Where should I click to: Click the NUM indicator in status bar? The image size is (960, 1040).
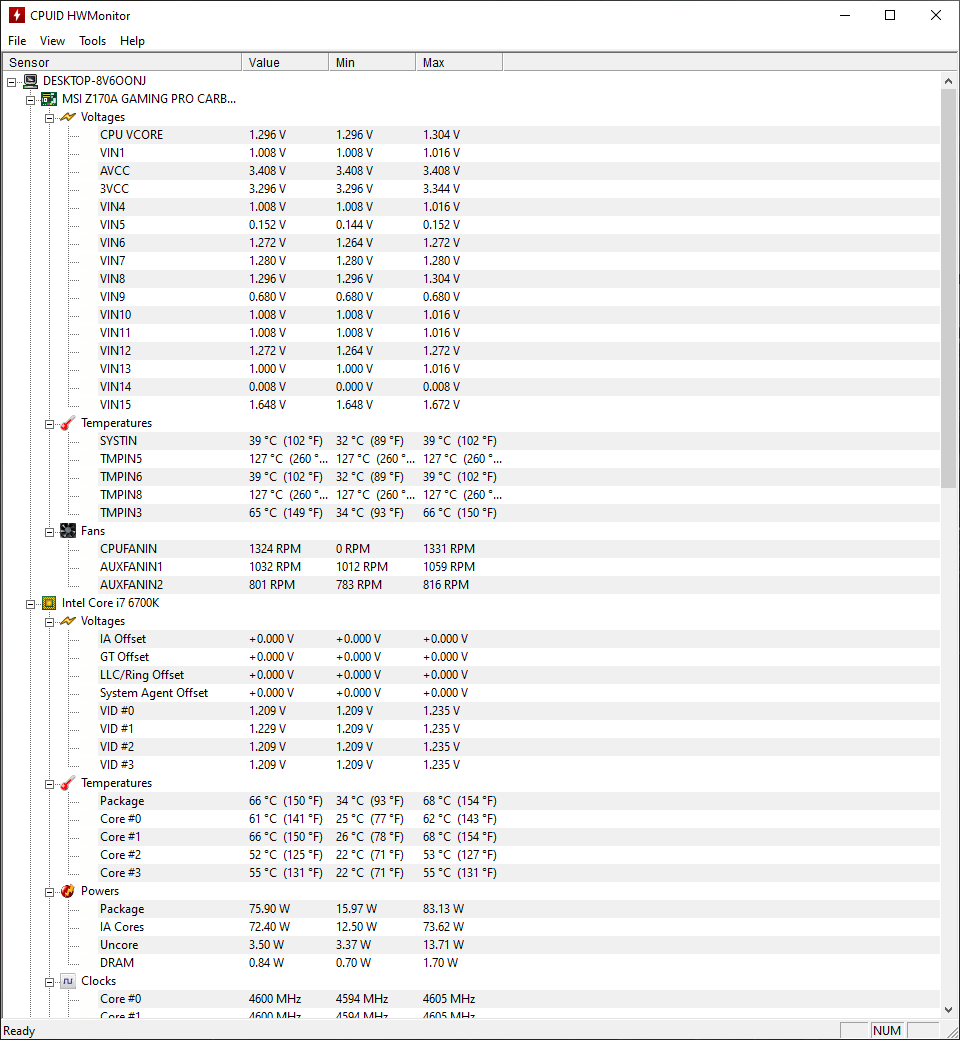click(x=886, y=1030)
